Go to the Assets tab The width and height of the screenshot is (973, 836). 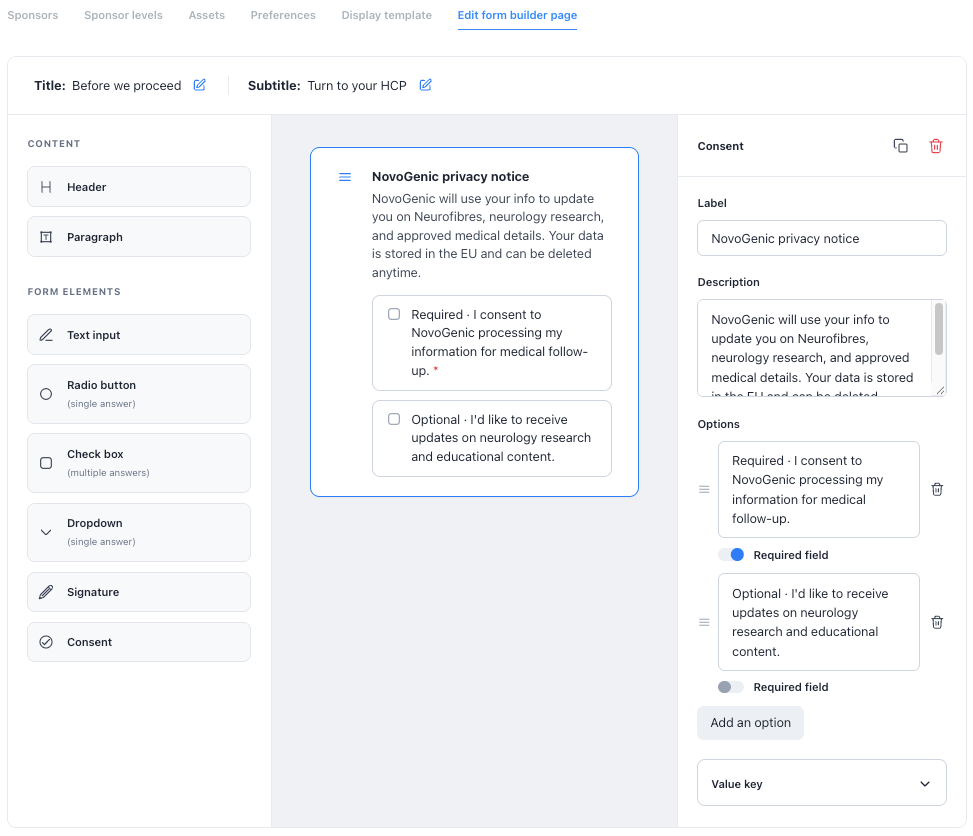pos(207,15)
